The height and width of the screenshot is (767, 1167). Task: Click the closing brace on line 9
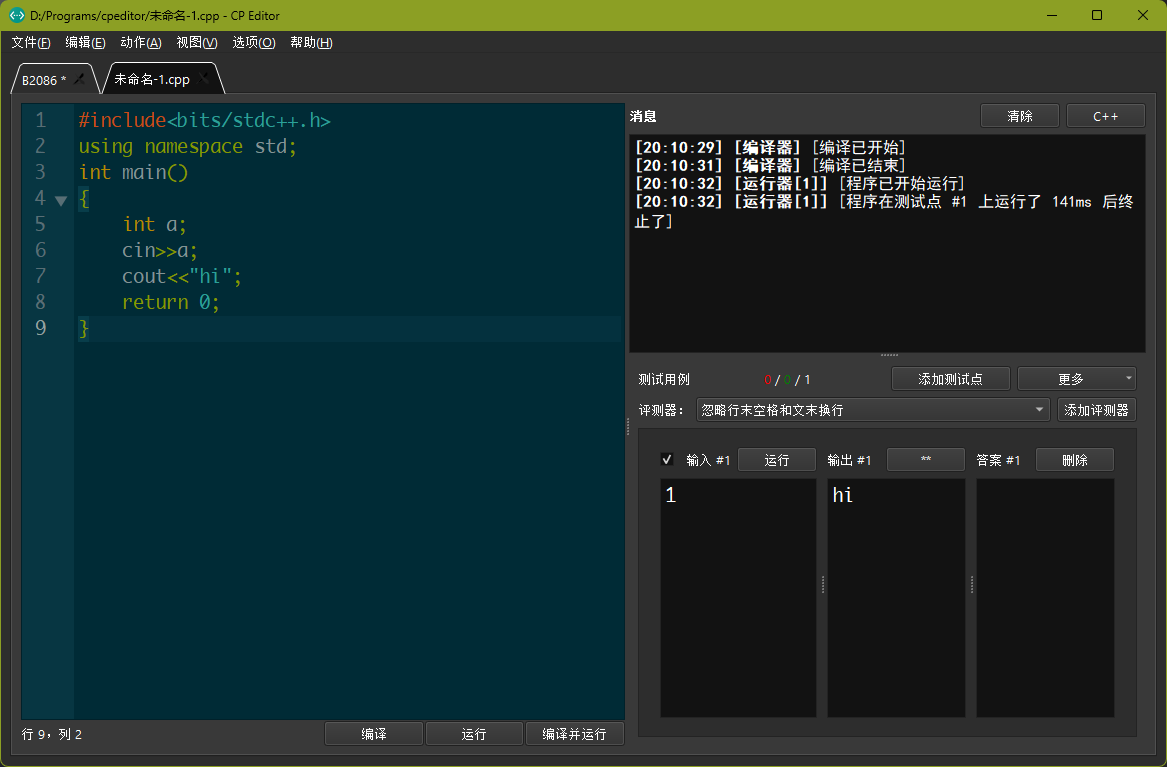point(83,328)
